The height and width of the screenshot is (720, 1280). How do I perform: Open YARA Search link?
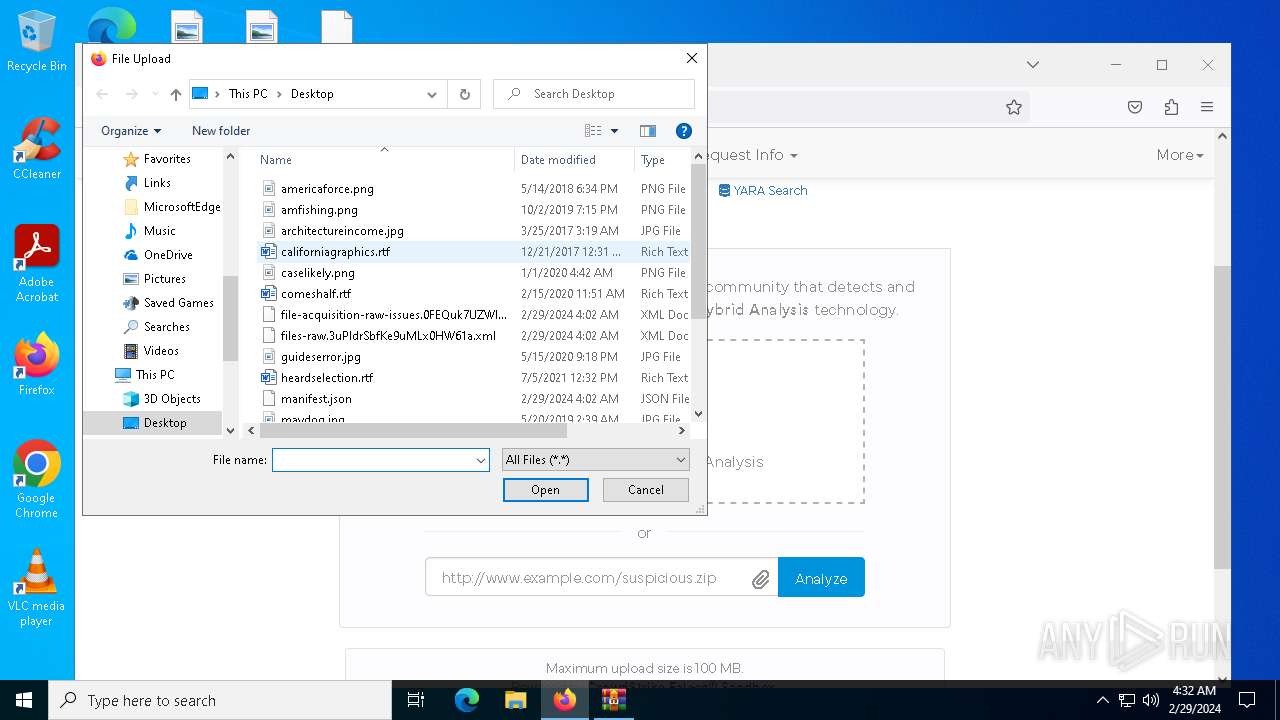pyautogui.click(x=763, y=190)
